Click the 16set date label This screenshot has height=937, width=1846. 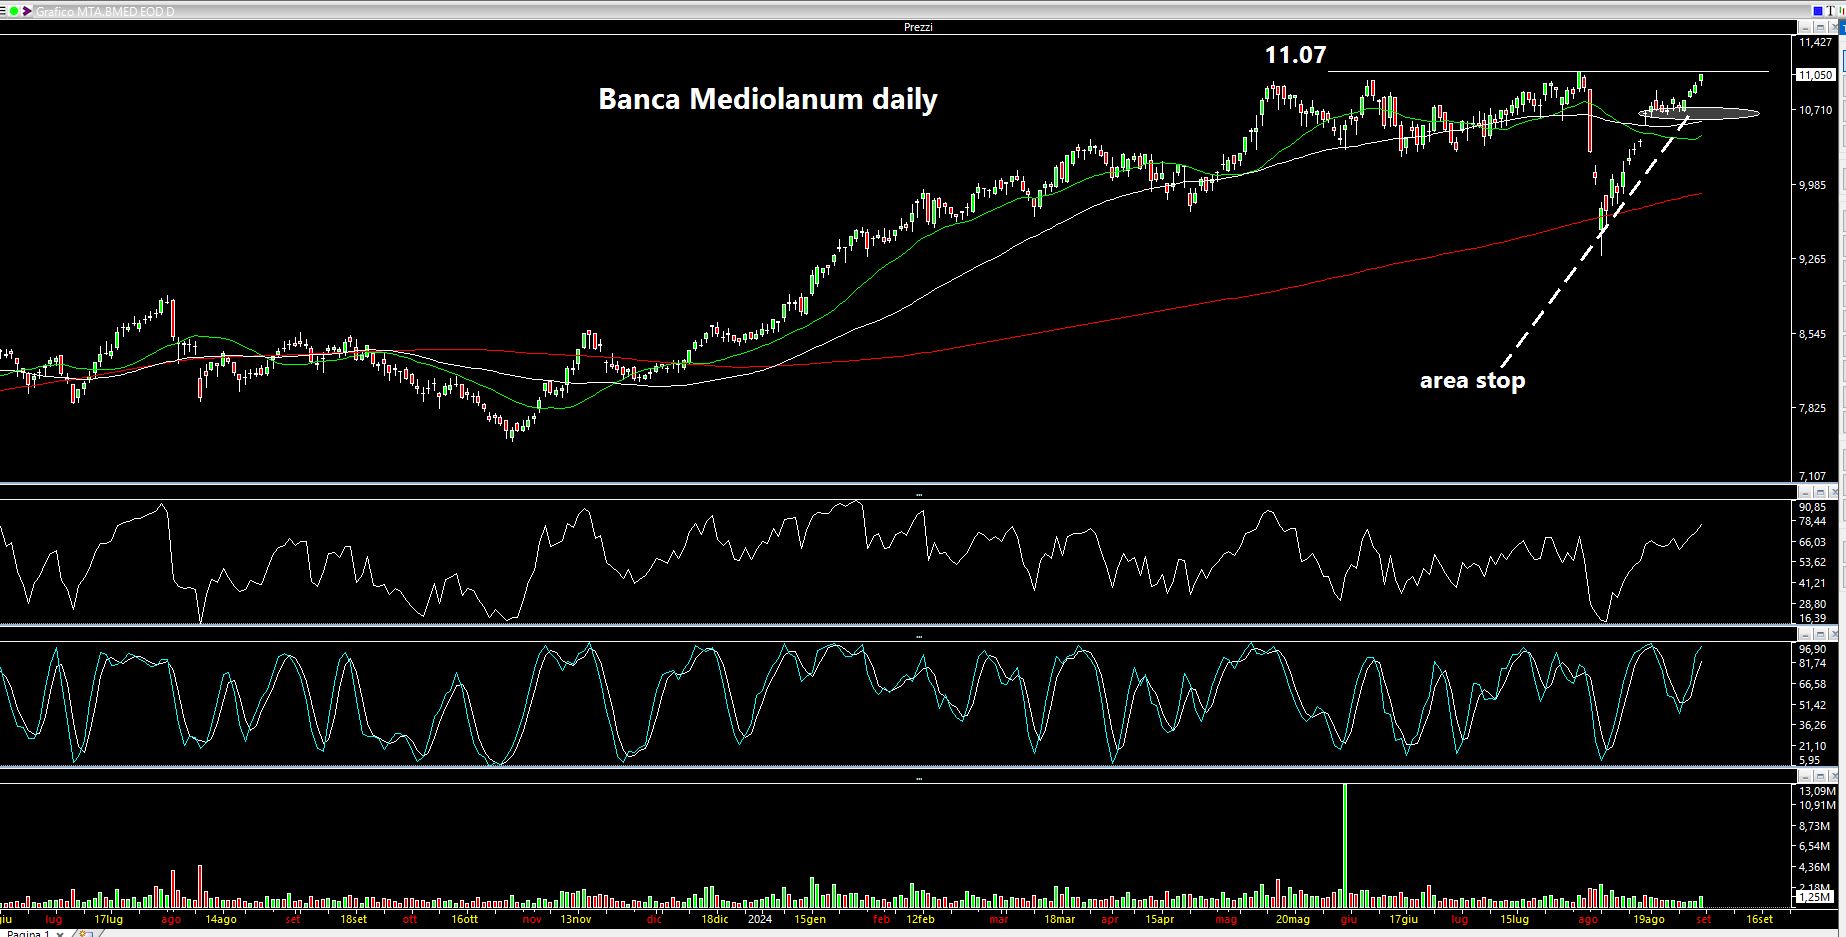1759,919
